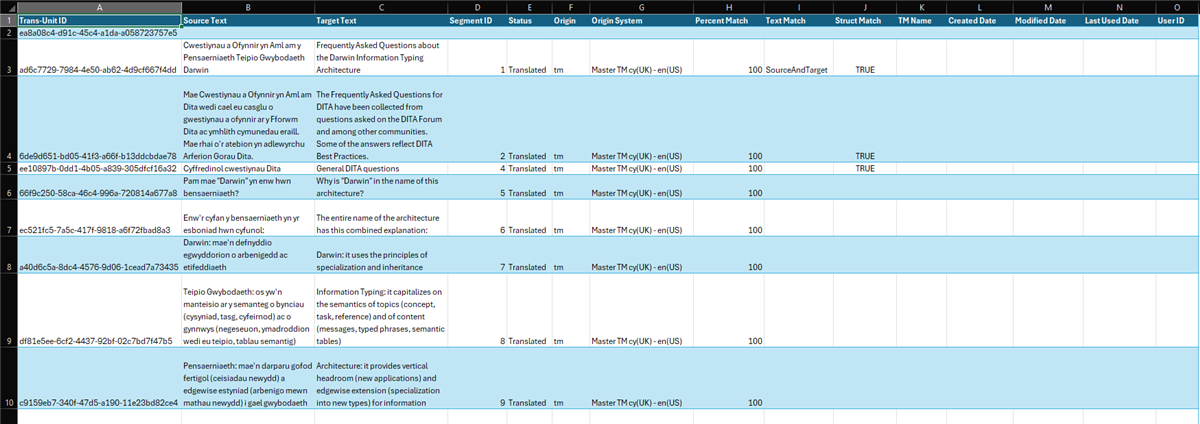Select column N by its header letter
This screenshot has width=1200, height=424.
pyautogui.click(x=1118, y=7)
